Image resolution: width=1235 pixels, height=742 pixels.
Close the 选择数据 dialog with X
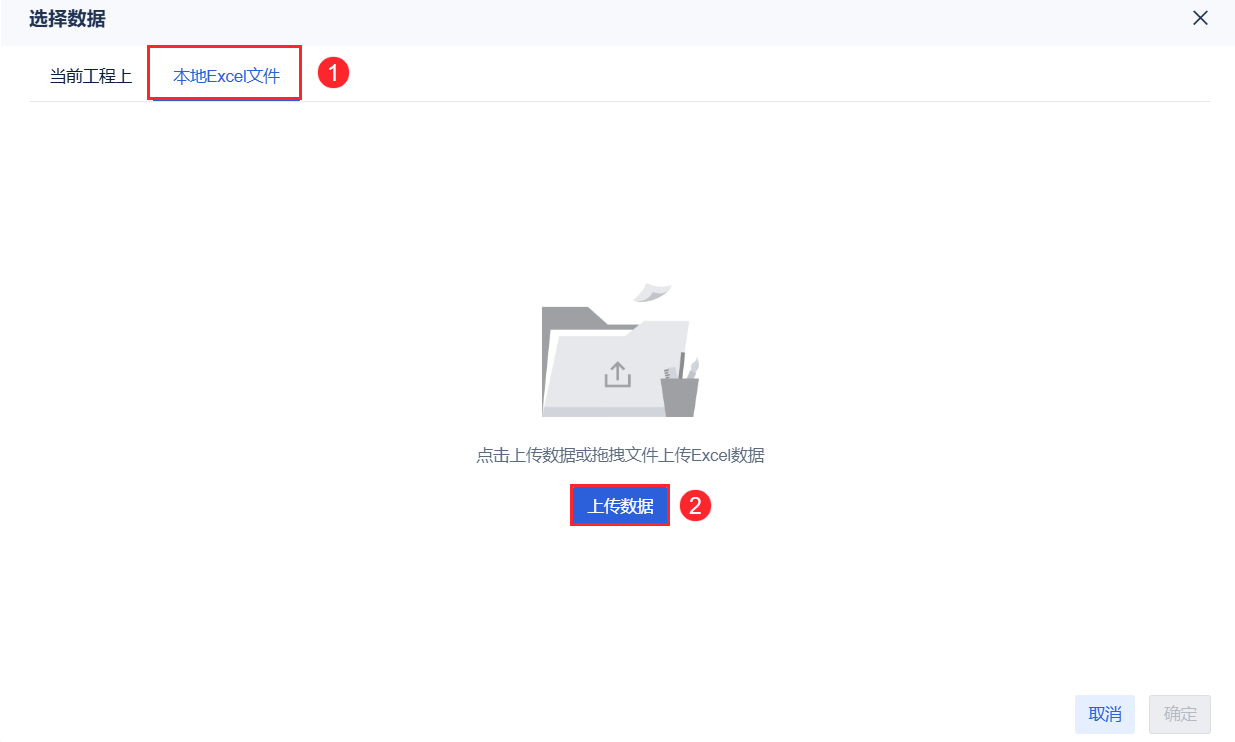pyautogui.click(x=1200, y=17)
